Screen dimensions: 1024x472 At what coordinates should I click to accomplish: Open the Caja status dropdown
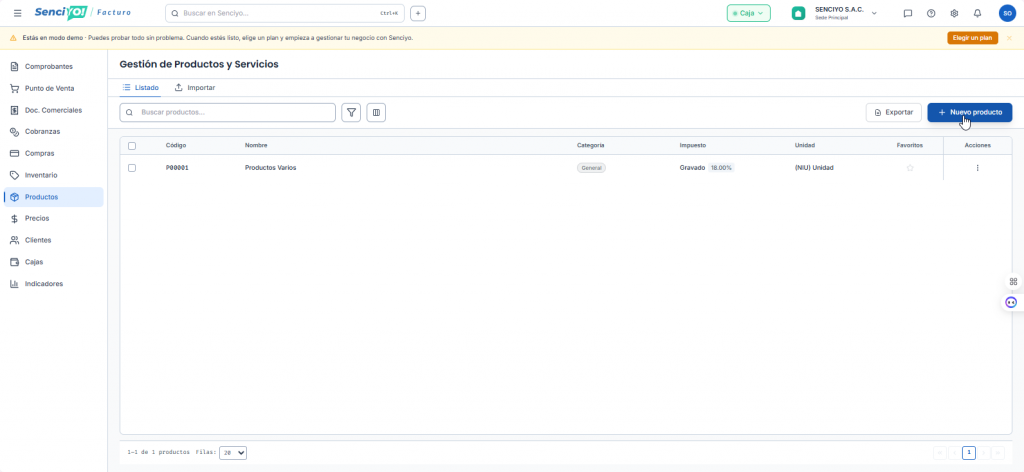(748, 13)
